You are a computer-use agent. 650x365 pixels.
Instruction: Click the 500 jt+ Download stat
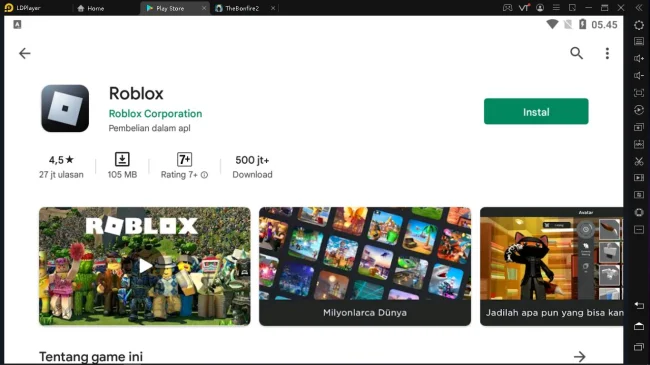tap(252, 167)
